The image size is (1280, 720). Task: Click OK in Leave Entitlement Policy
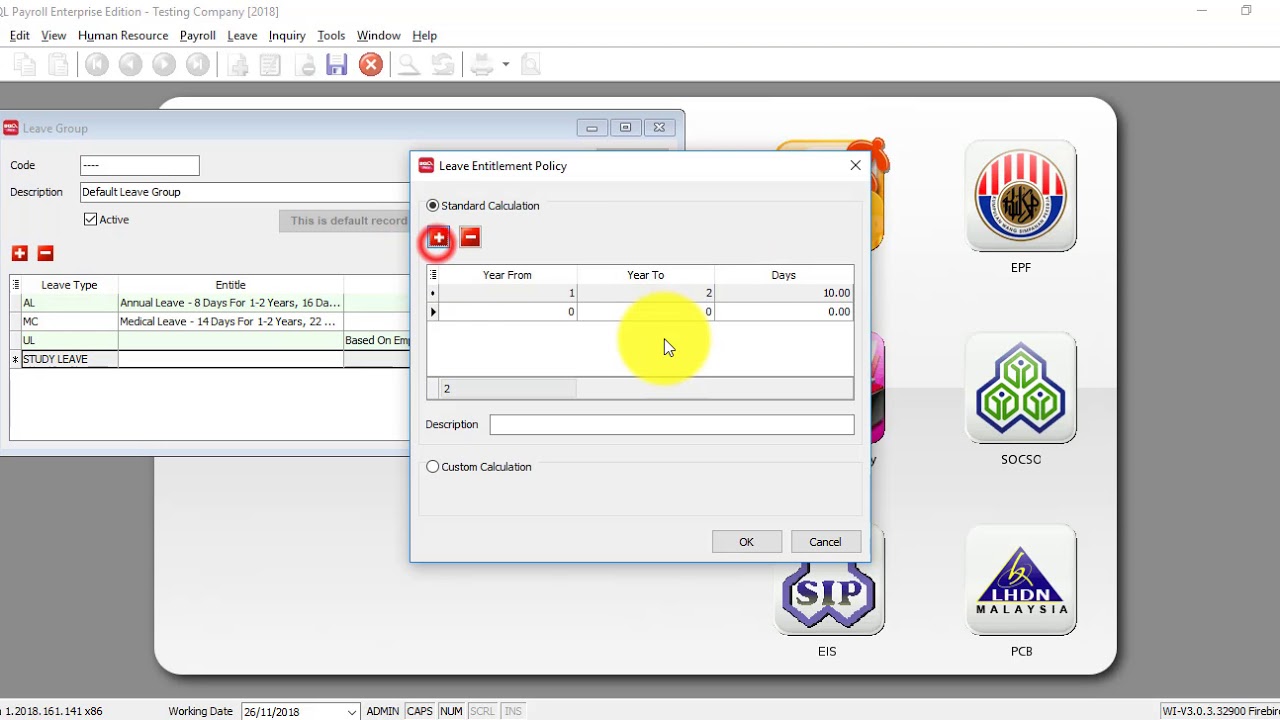(x=747, y=542)
